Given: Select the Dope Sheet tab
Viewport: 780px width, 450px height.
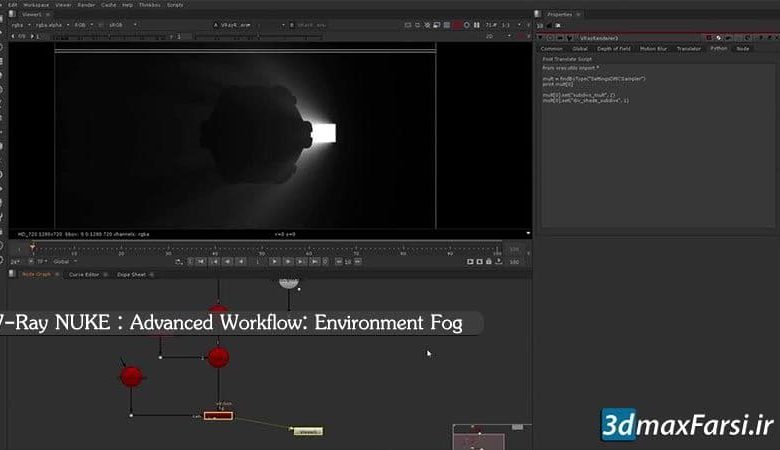Looking at the screenshot, I should (x=131, y=274).
